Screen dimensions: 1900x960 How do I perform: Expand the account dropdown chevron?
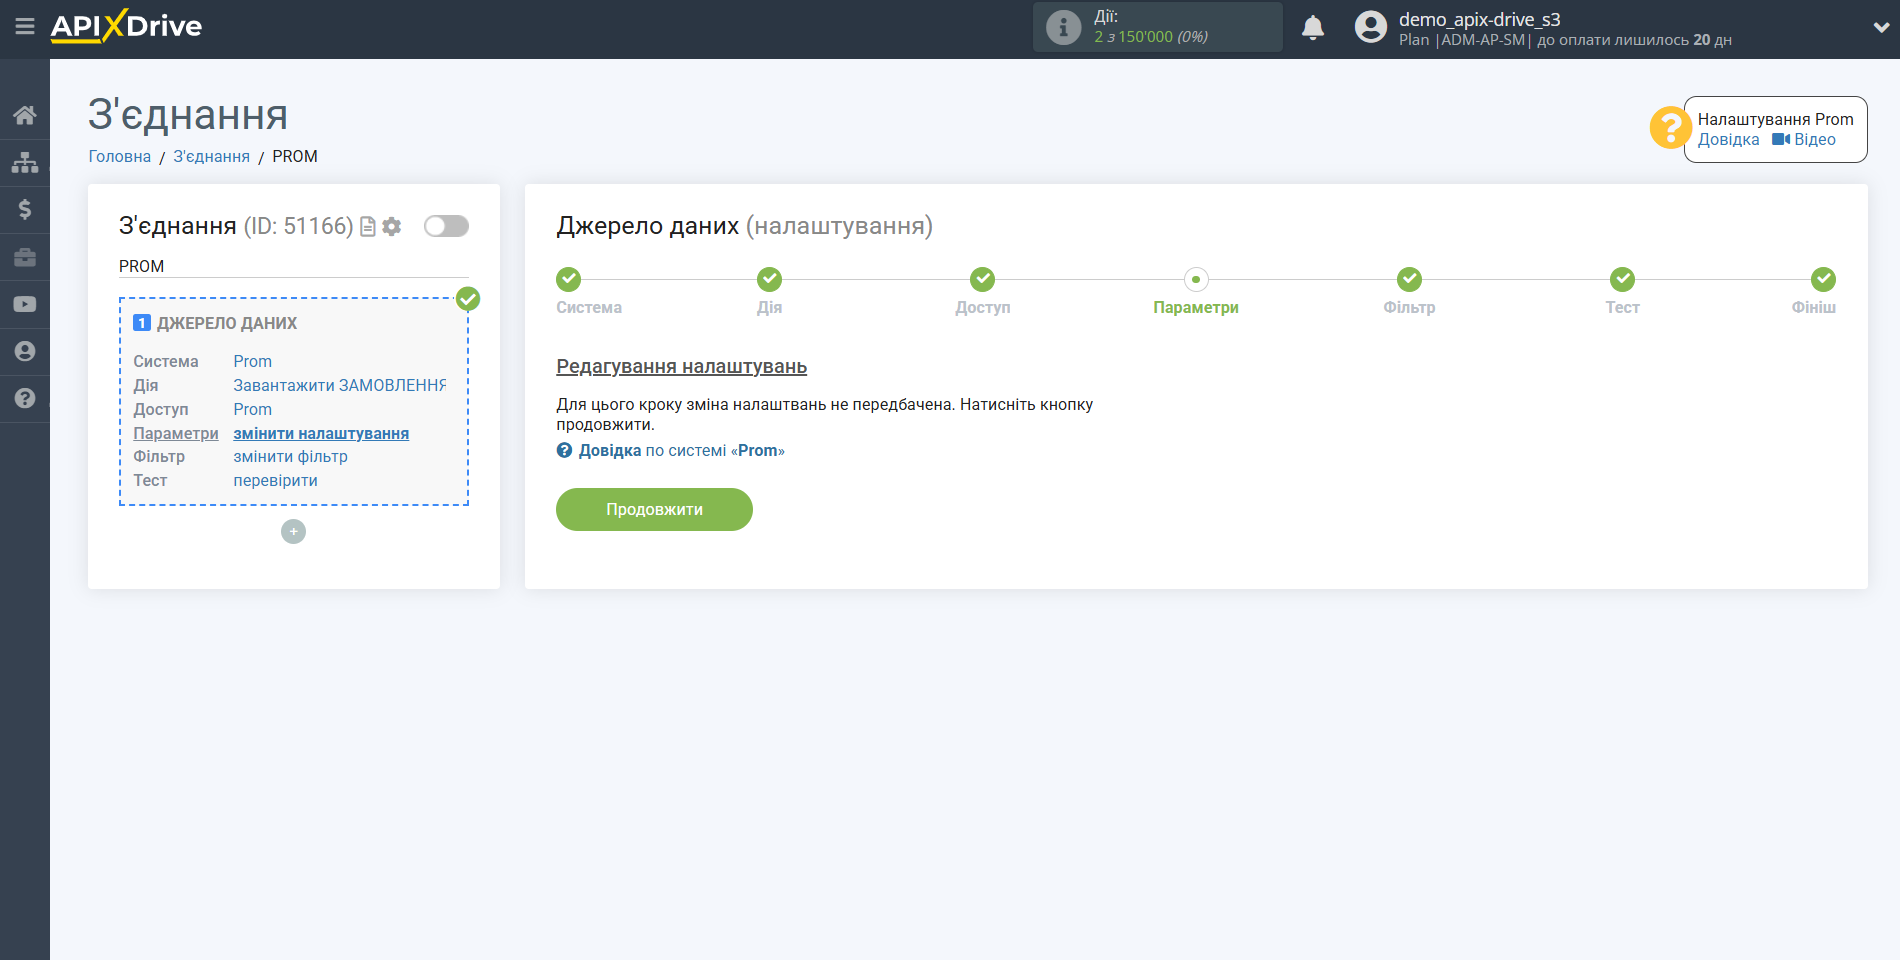click(1880, 28)
